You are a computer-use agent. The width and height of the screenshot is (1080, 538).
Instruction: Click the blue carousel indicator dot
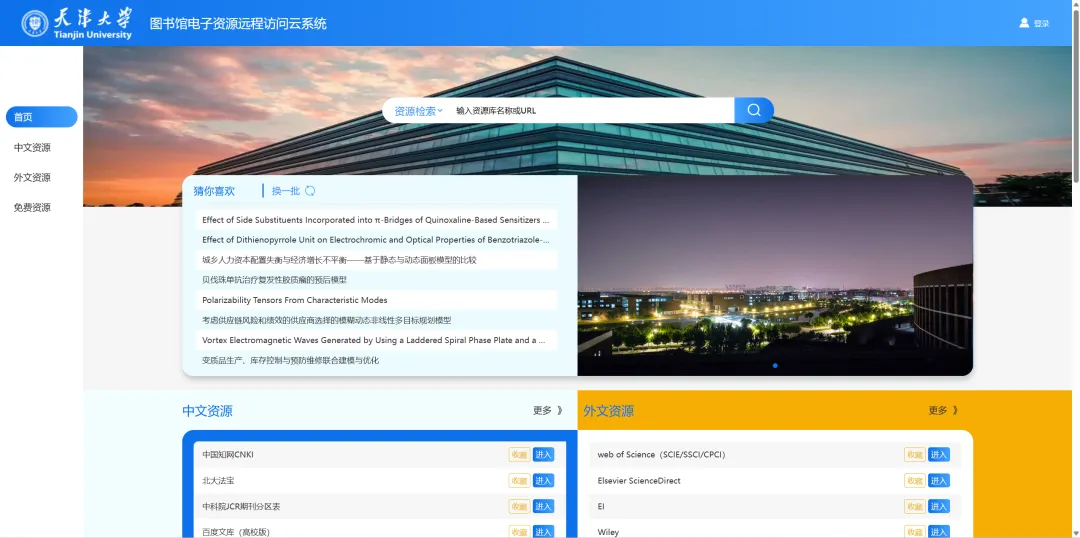pyautogui.click(x=775, y=366)
